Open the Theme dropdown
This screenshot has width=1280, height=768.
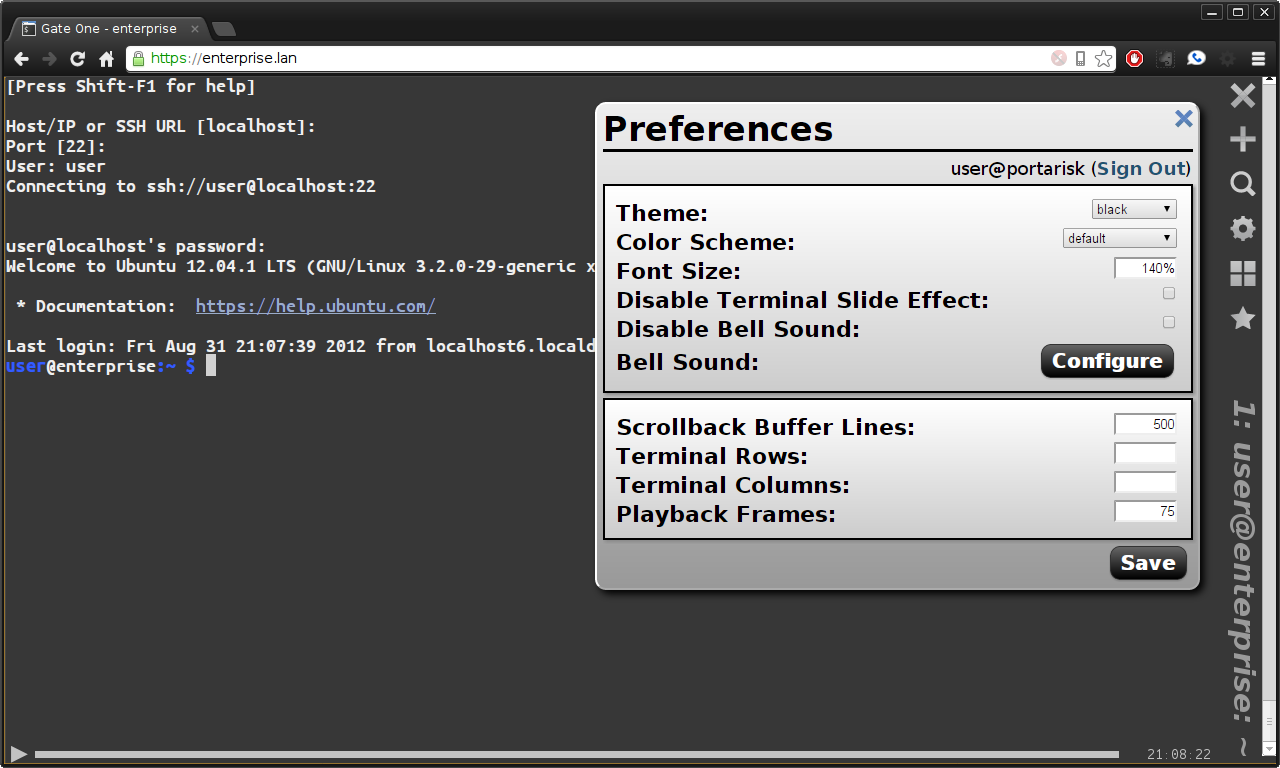(1133, 209)
